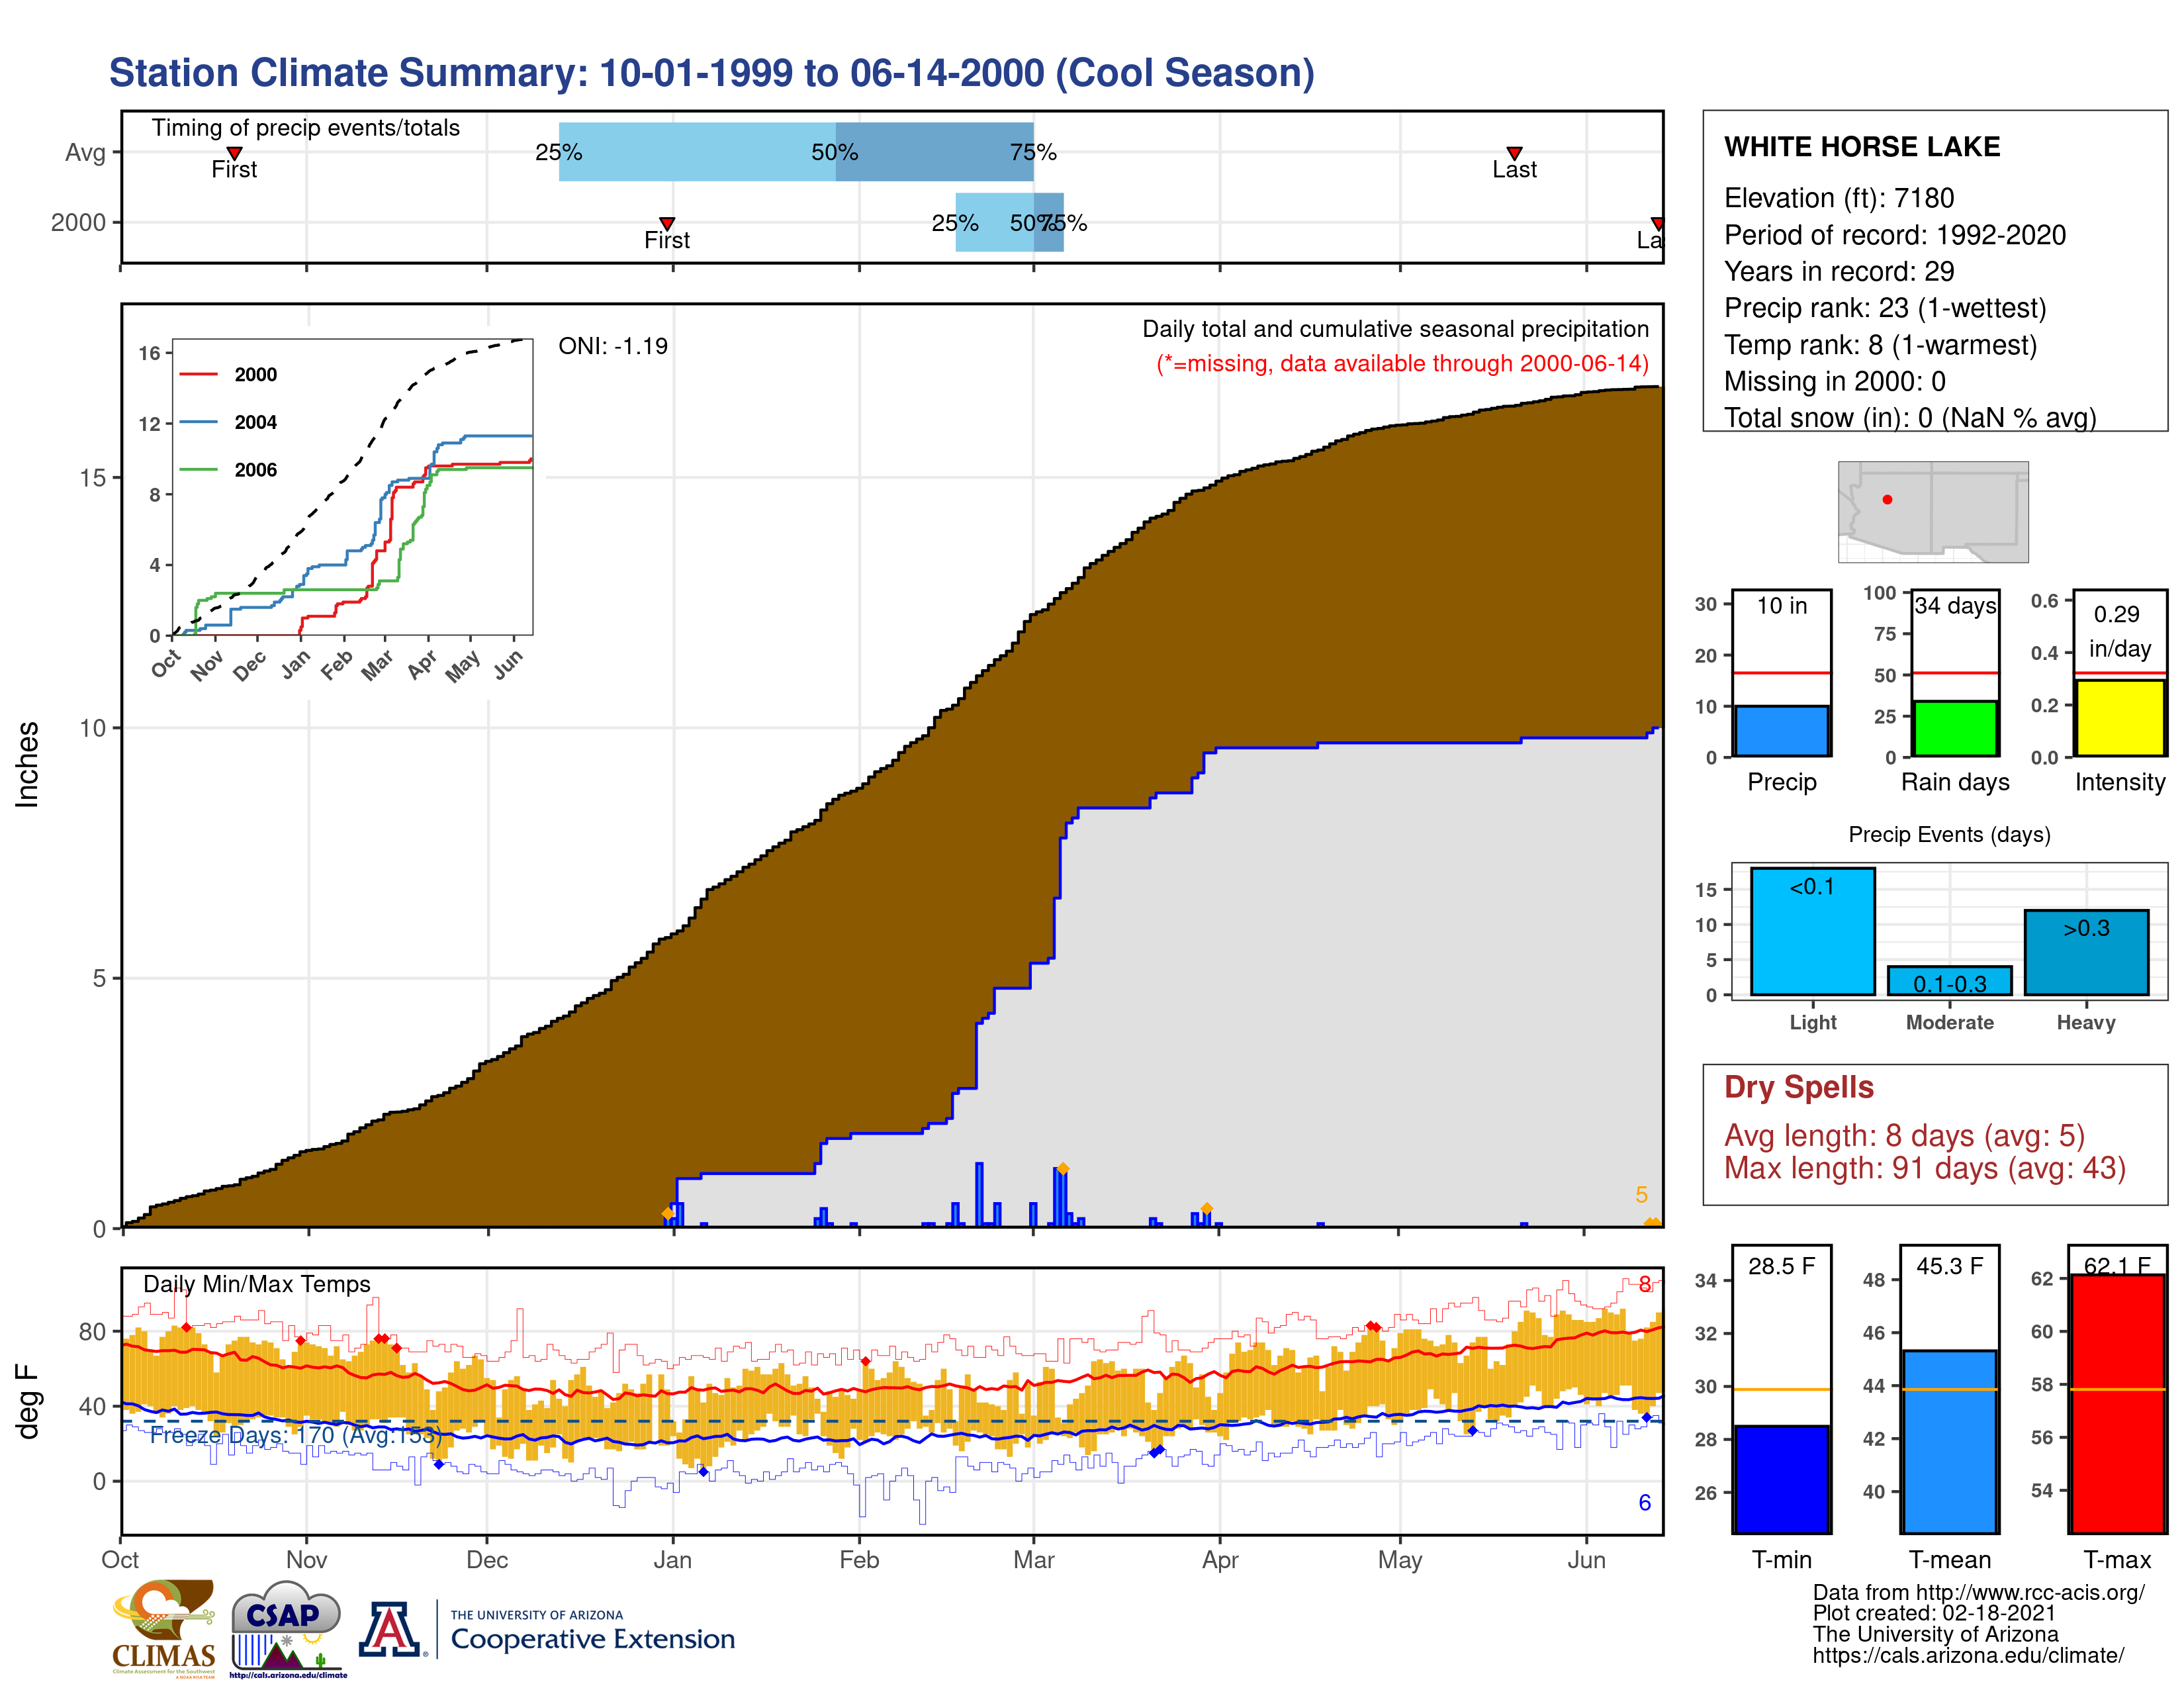Click the Cooperative Extension text logo
The width and height of the screenshot is (2184, 1688).
click(x=592, y=1632)
